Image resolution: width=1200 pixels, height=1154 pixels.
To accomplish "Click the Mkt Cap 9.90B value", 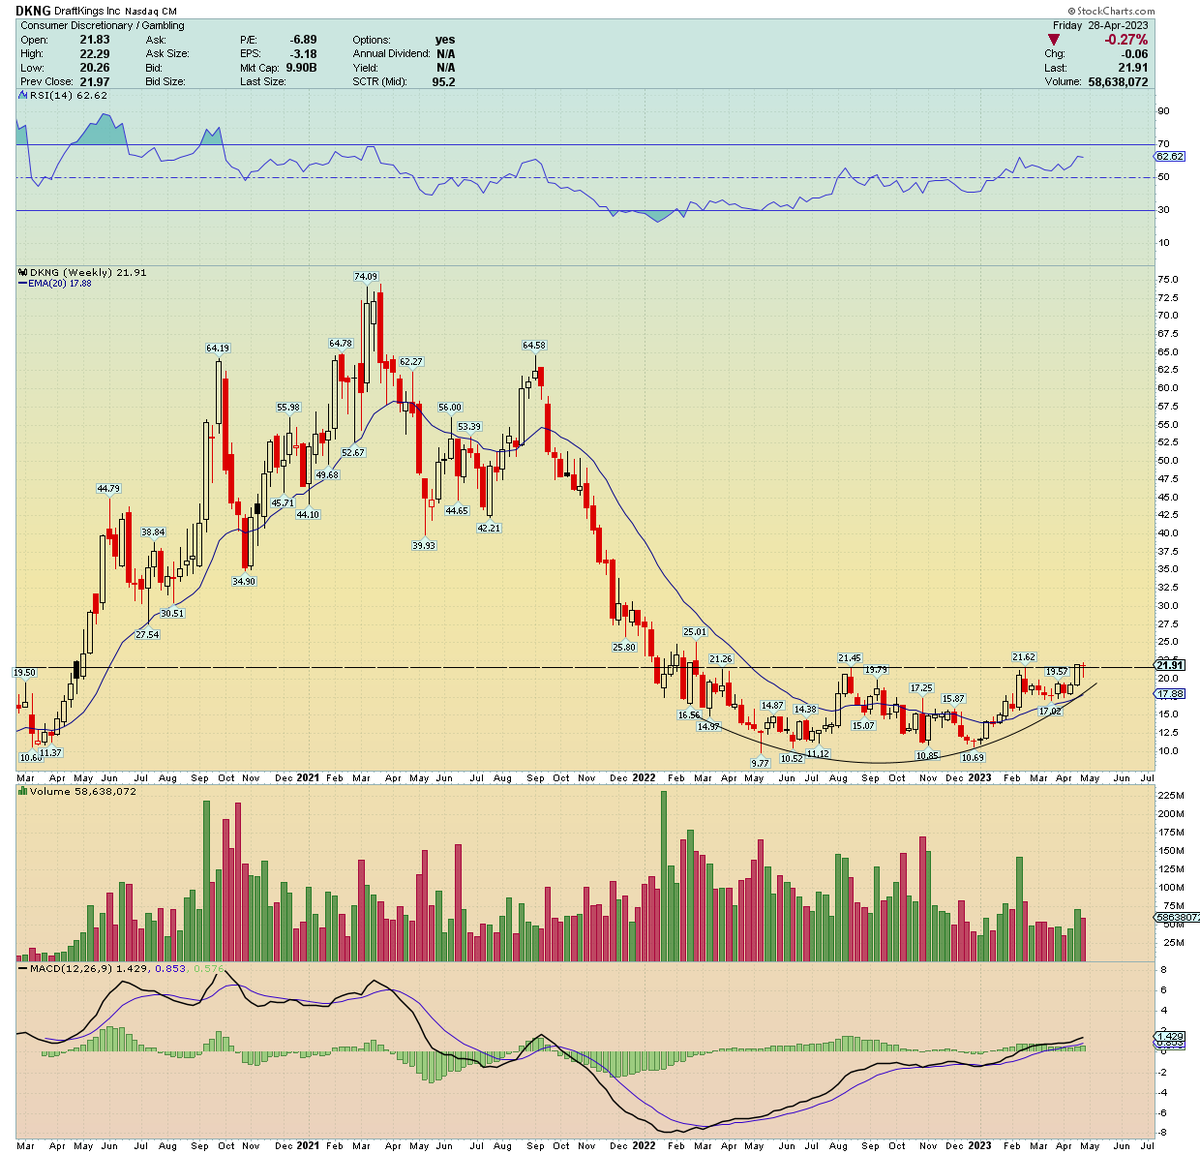I will 300,68.
